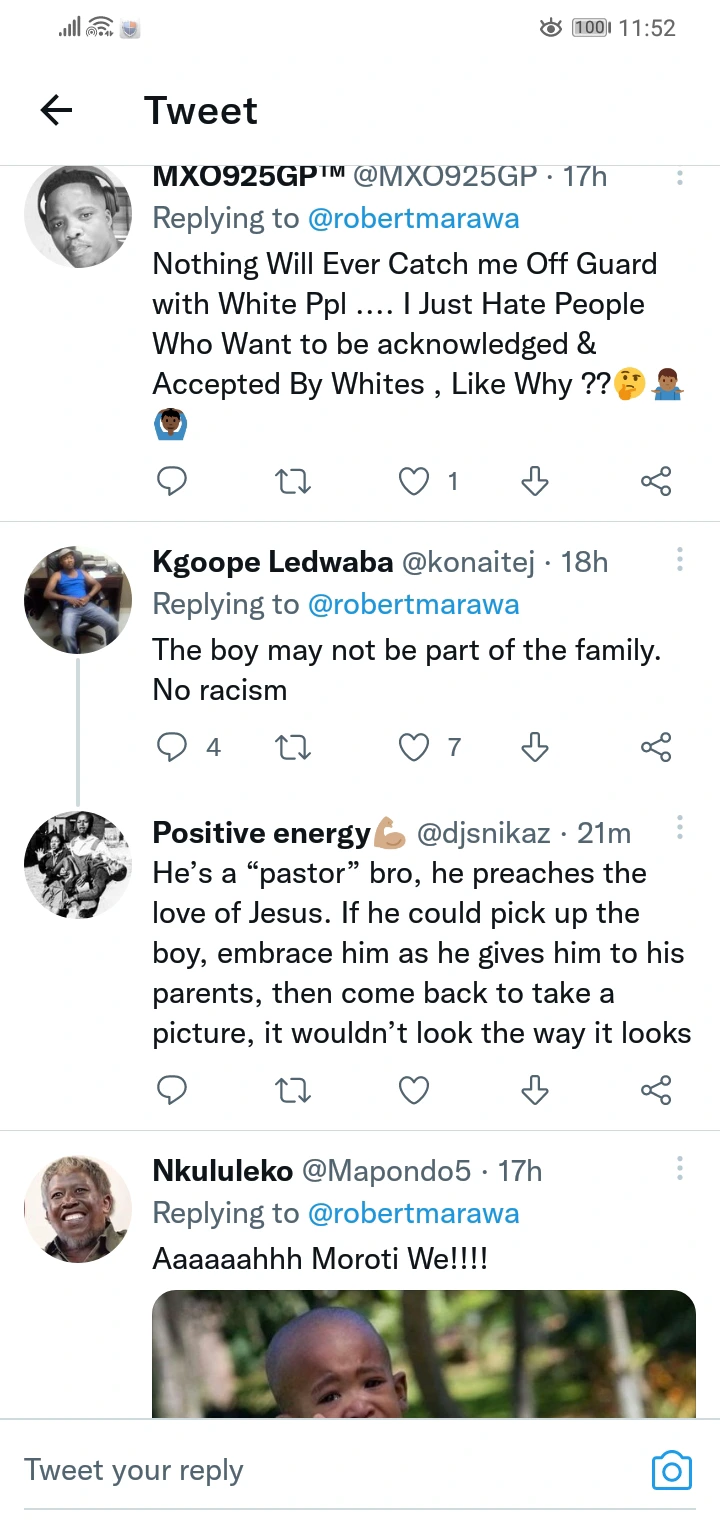The image size is (720, 1520).
Task: Reply to MXO925GP's tweet
Action: click(173, 482)
